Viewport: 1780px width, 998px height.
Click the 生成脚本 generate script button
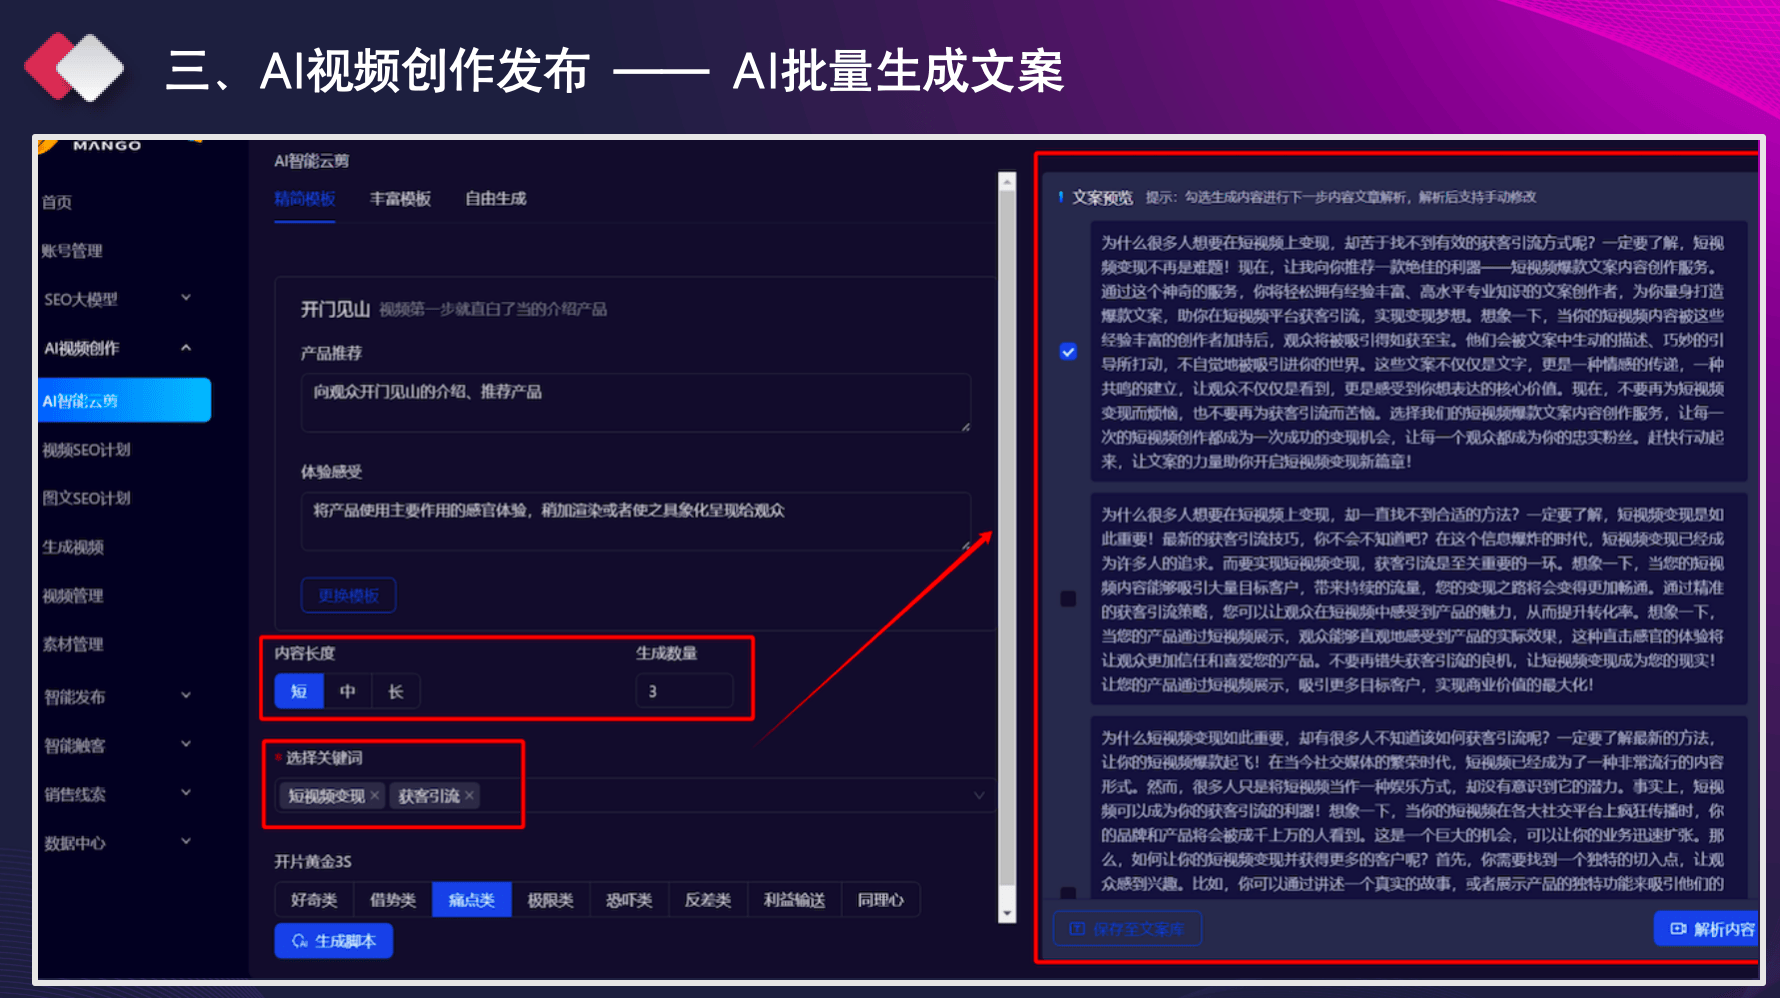[334, 941]
